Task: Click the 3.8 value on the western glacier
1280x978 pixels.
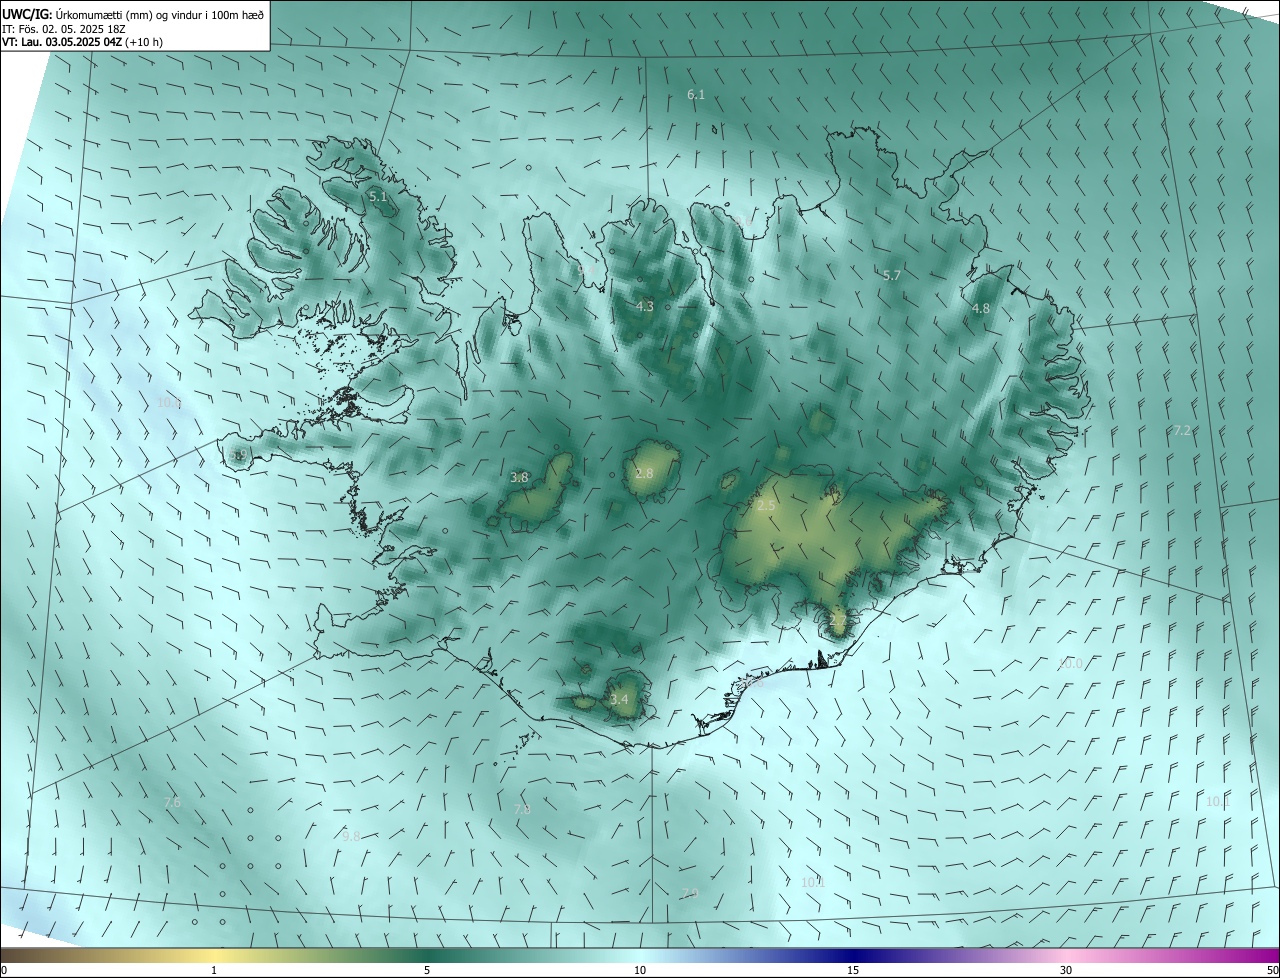Action: coord(519,478)
